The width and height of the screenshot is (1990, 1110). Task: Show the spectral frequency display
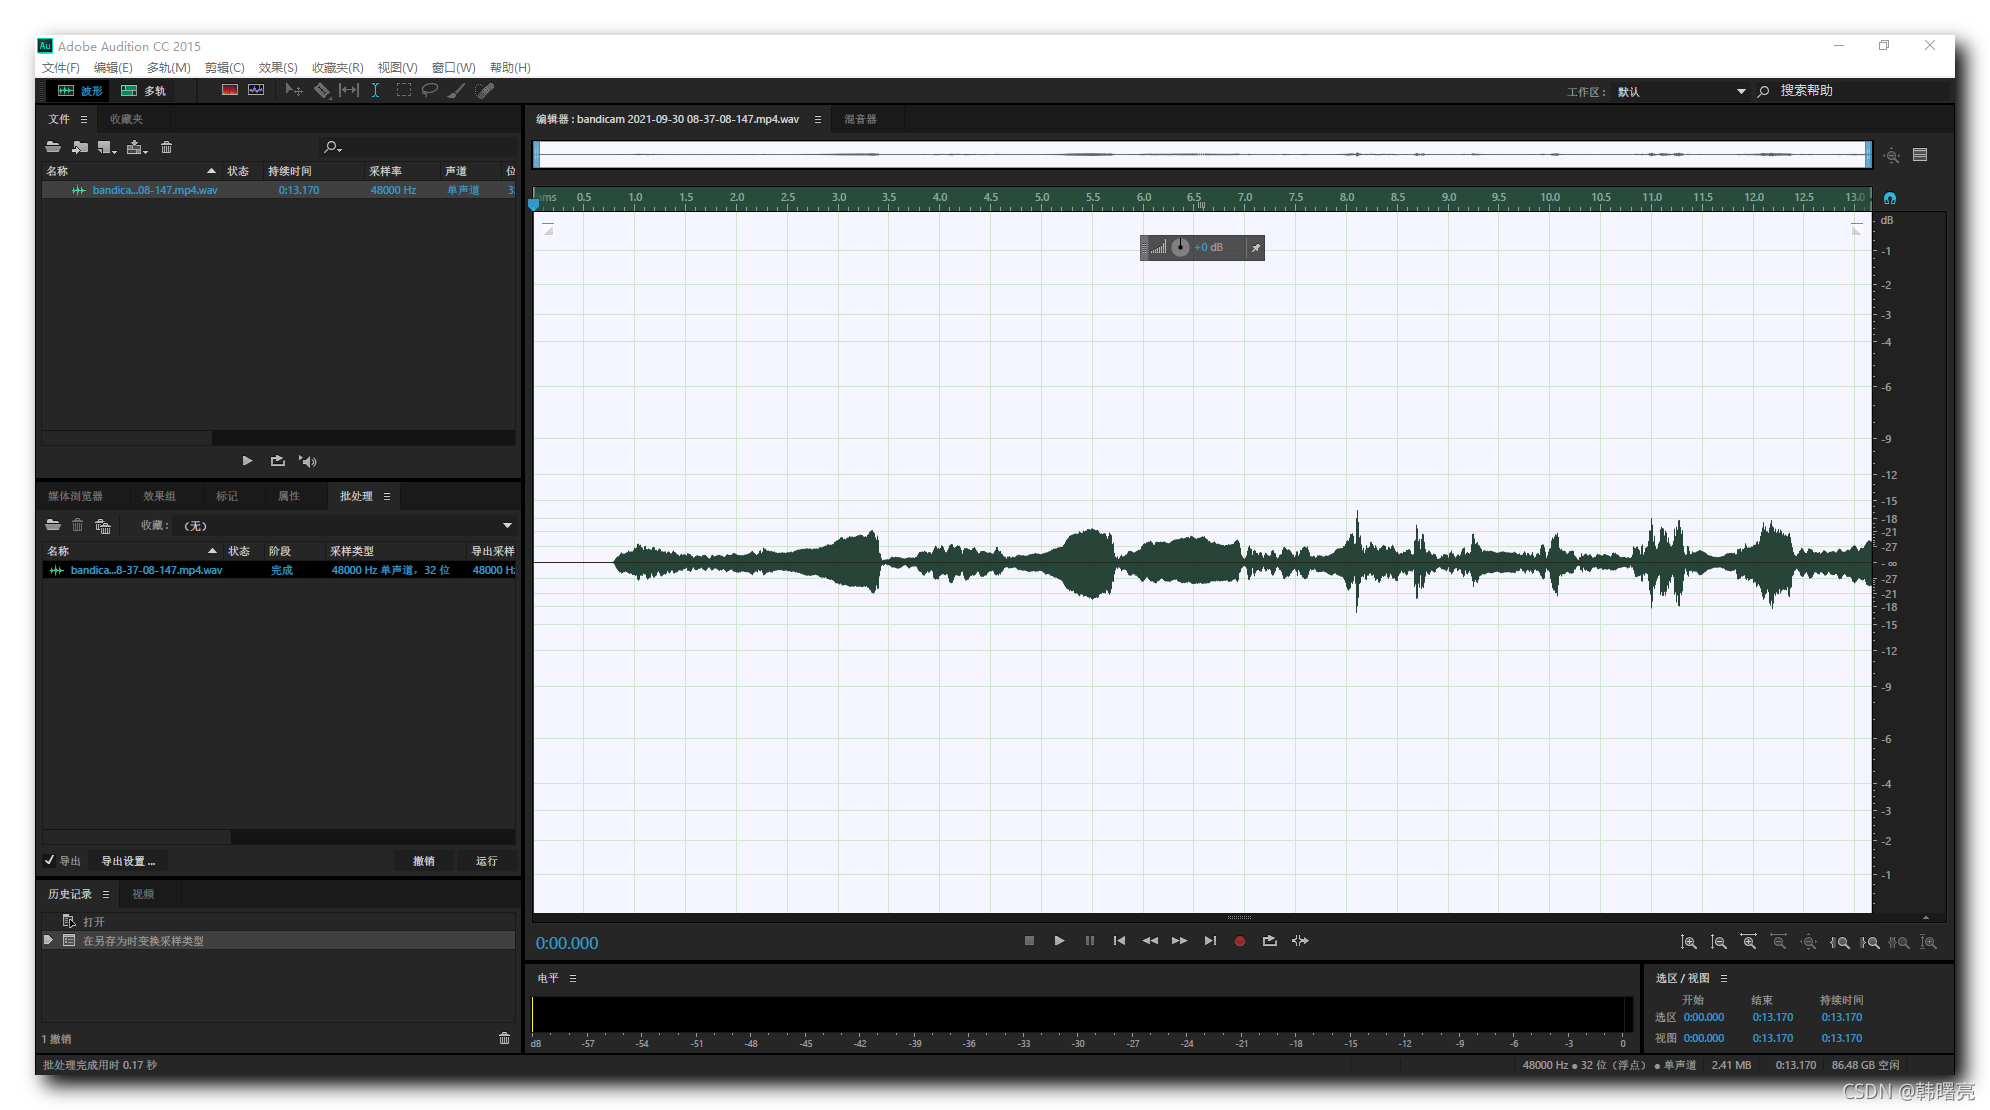click(230, 91)
